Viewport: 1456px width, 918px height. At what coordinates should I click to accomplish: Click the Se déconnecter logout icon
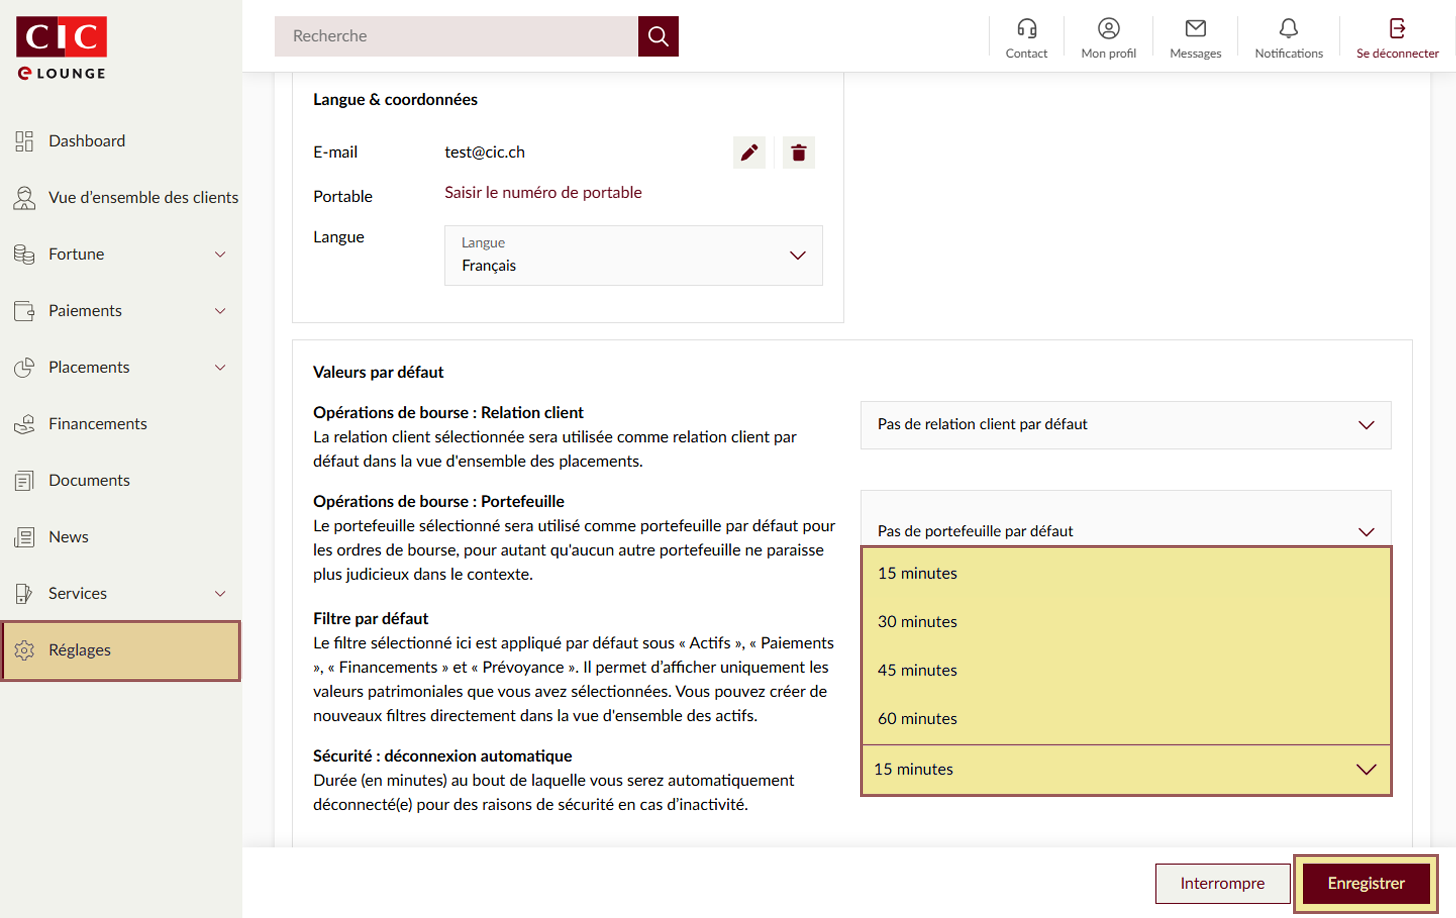(1397, 29)
